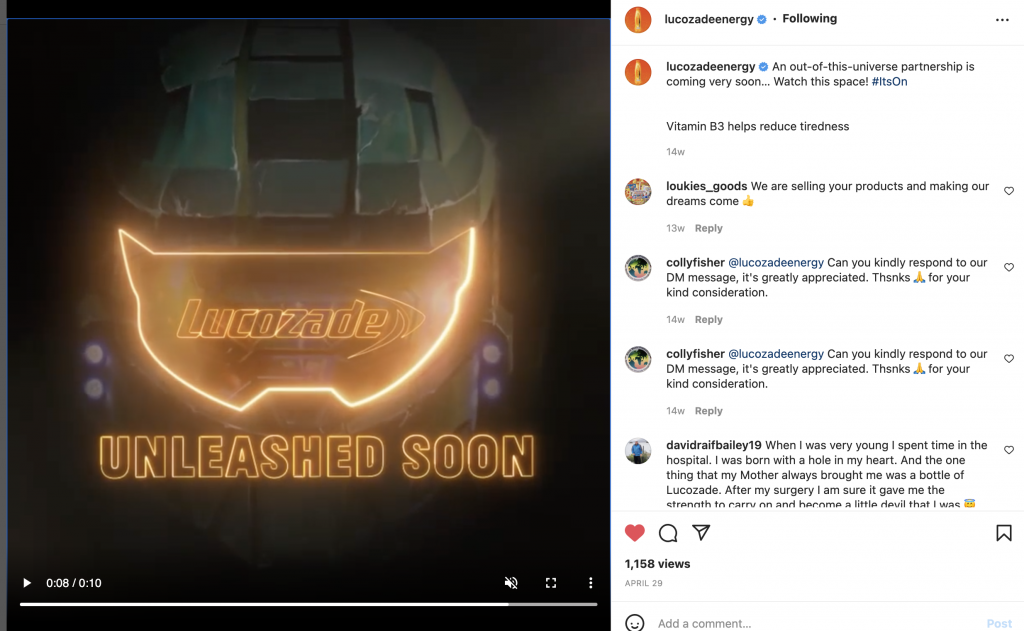Unmute the video sound
This screenshot has height=631, width=1024.
(511, 583)
